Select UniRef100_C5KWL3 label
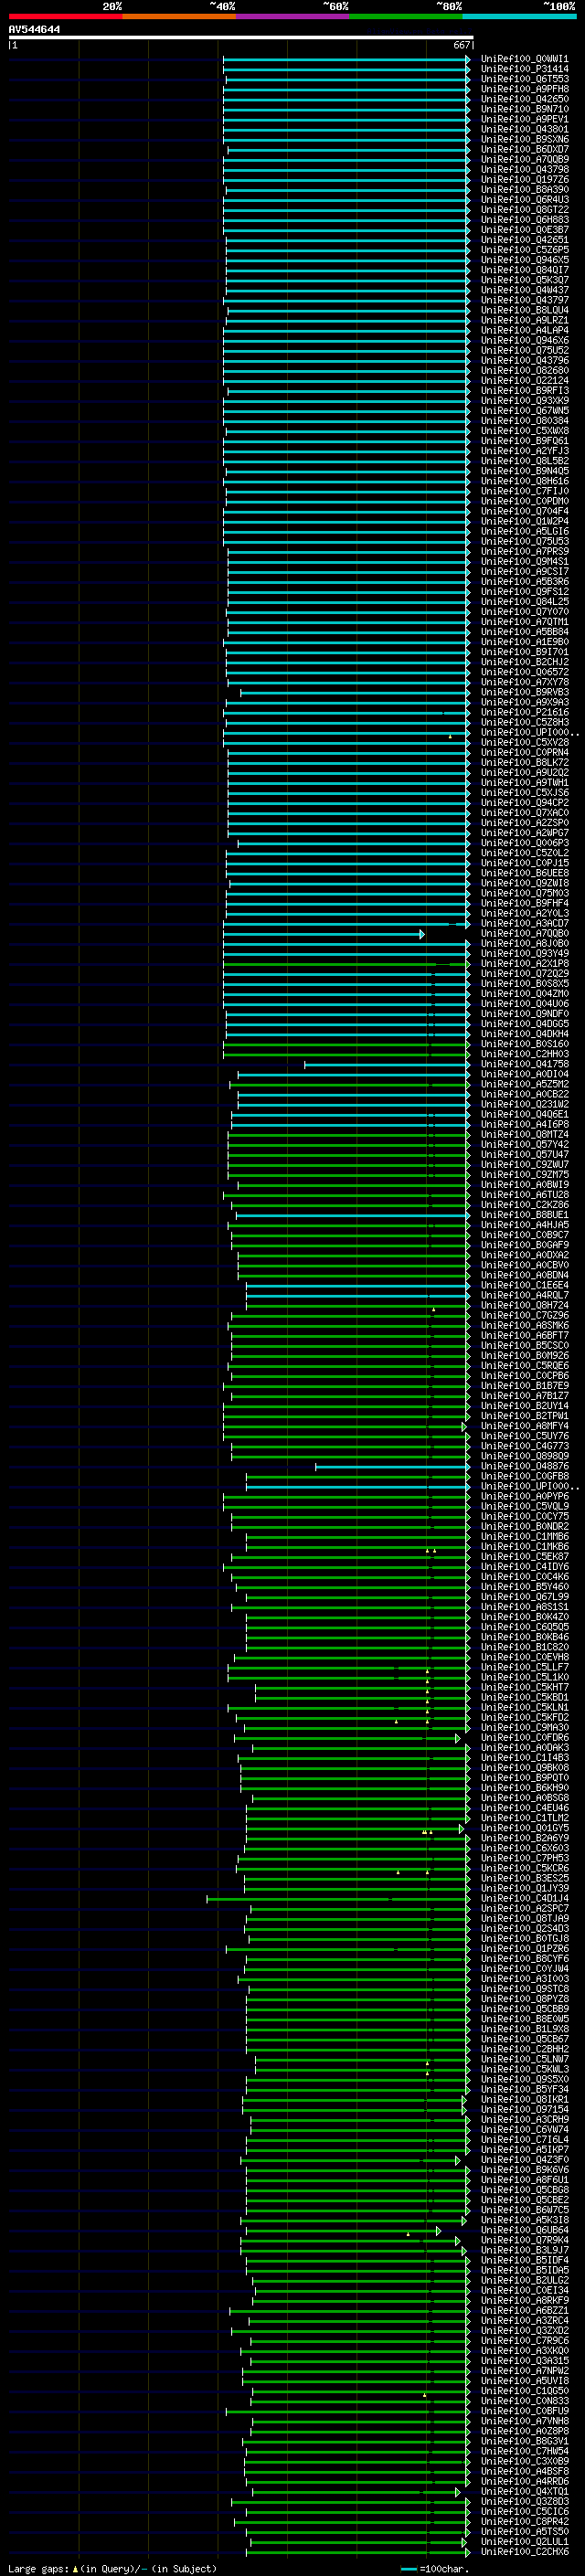This screenshot has height=2576, width=585. [x=525, y=2069]
